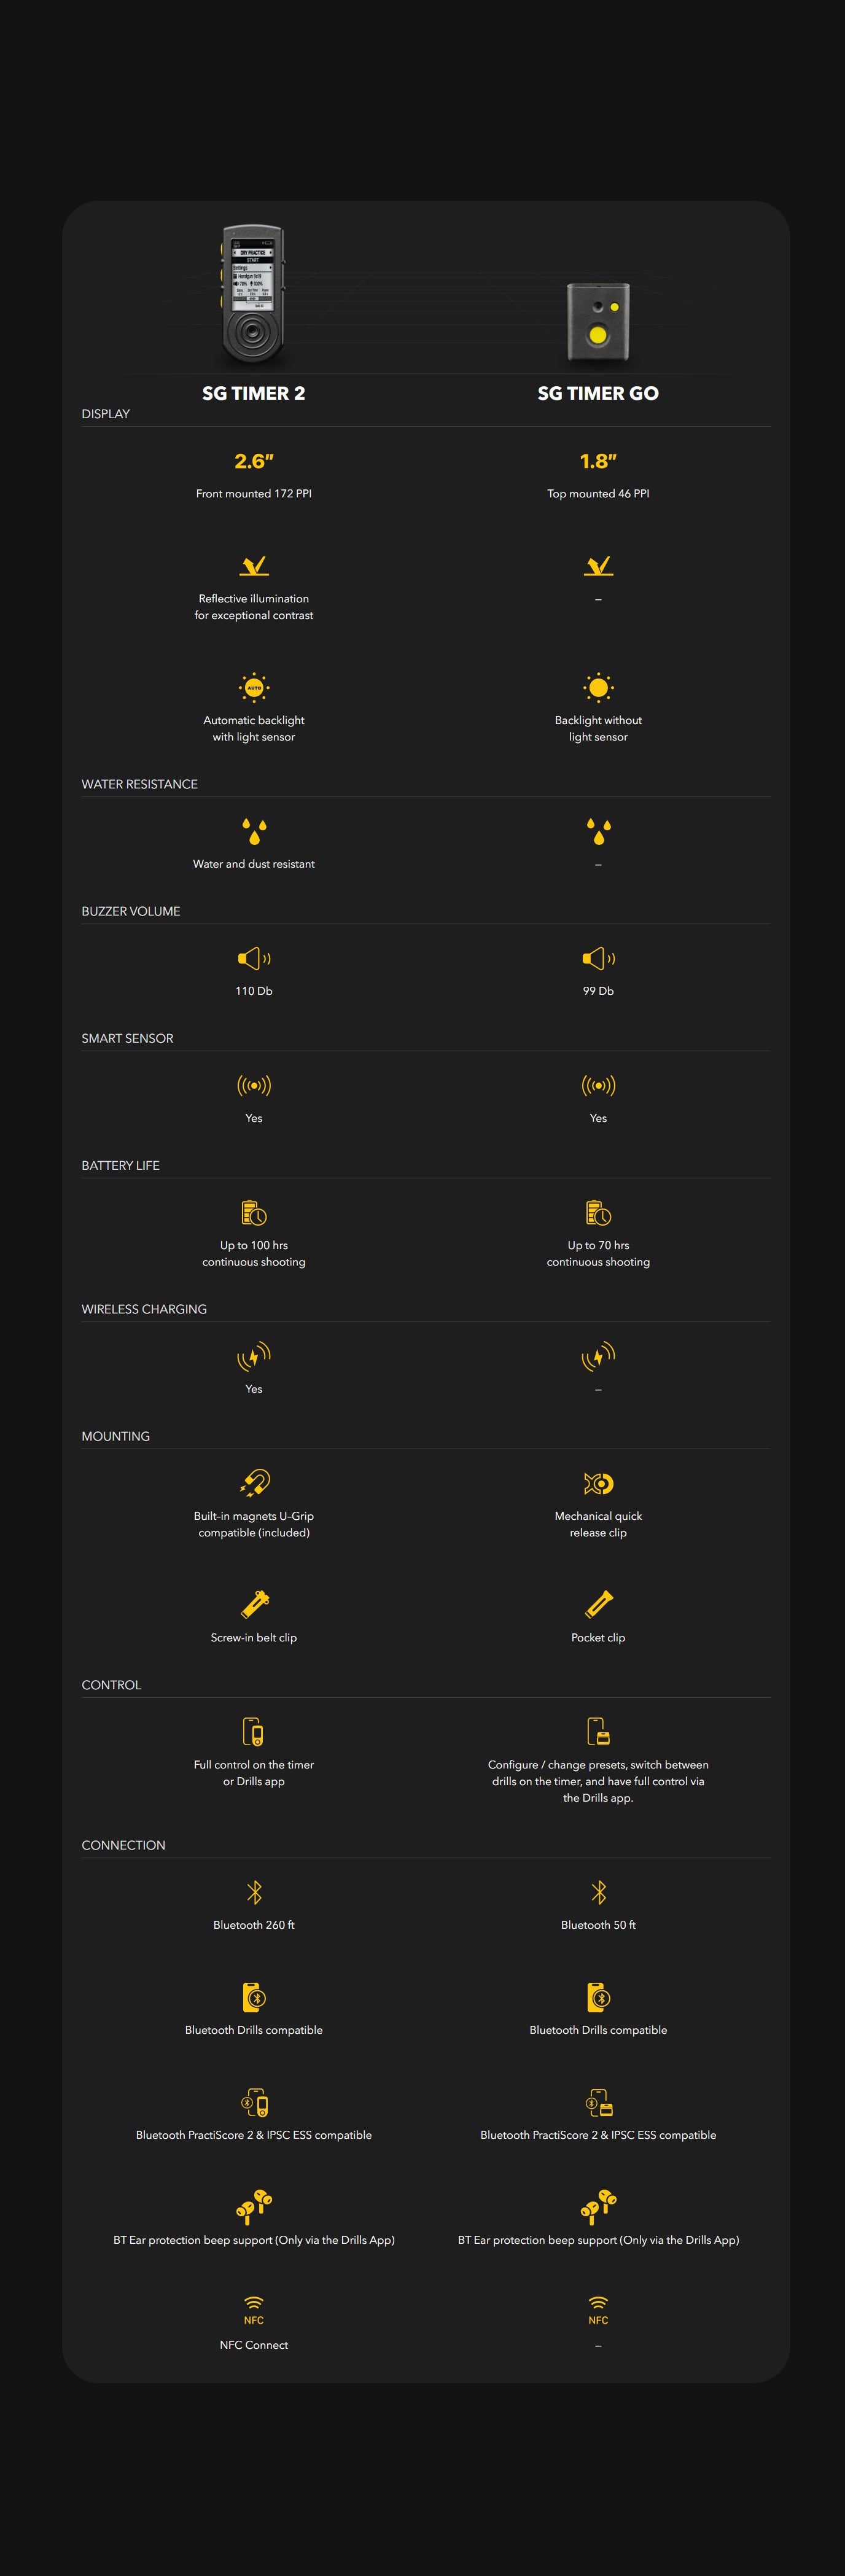
Task: Click SG Timer 2 wireless charging icon
Action: tap(254, 1356)
